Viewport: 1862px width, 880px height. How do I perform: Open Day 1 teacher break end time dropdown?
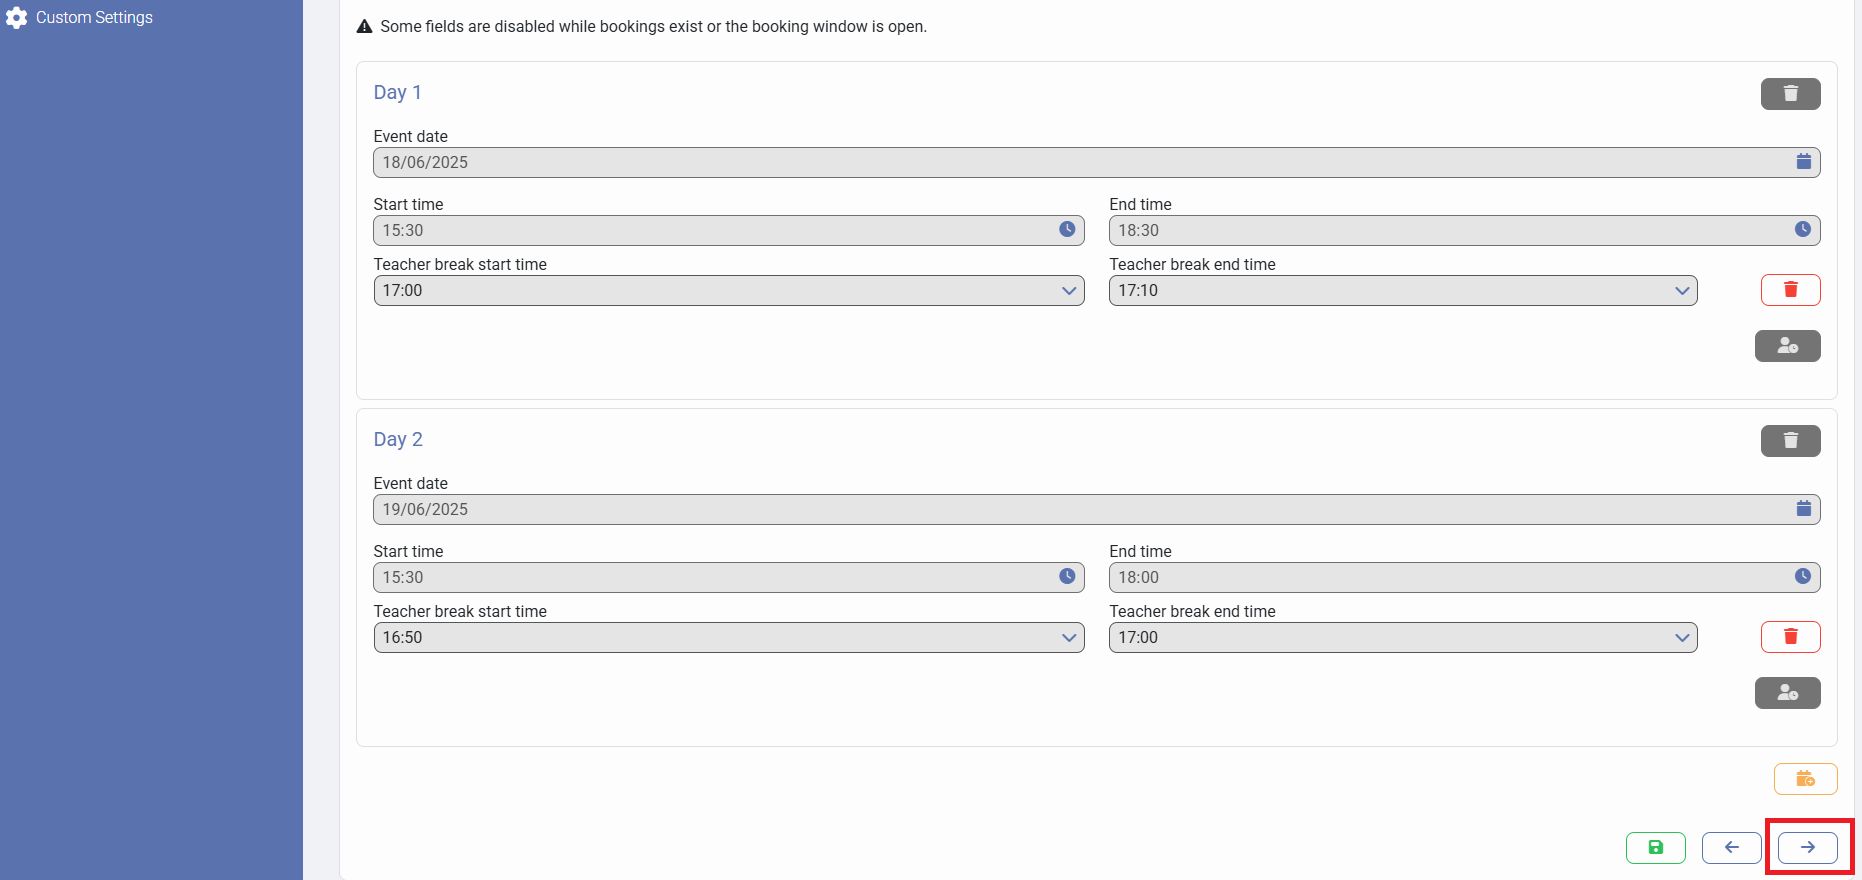click(x=1402, y=291)
